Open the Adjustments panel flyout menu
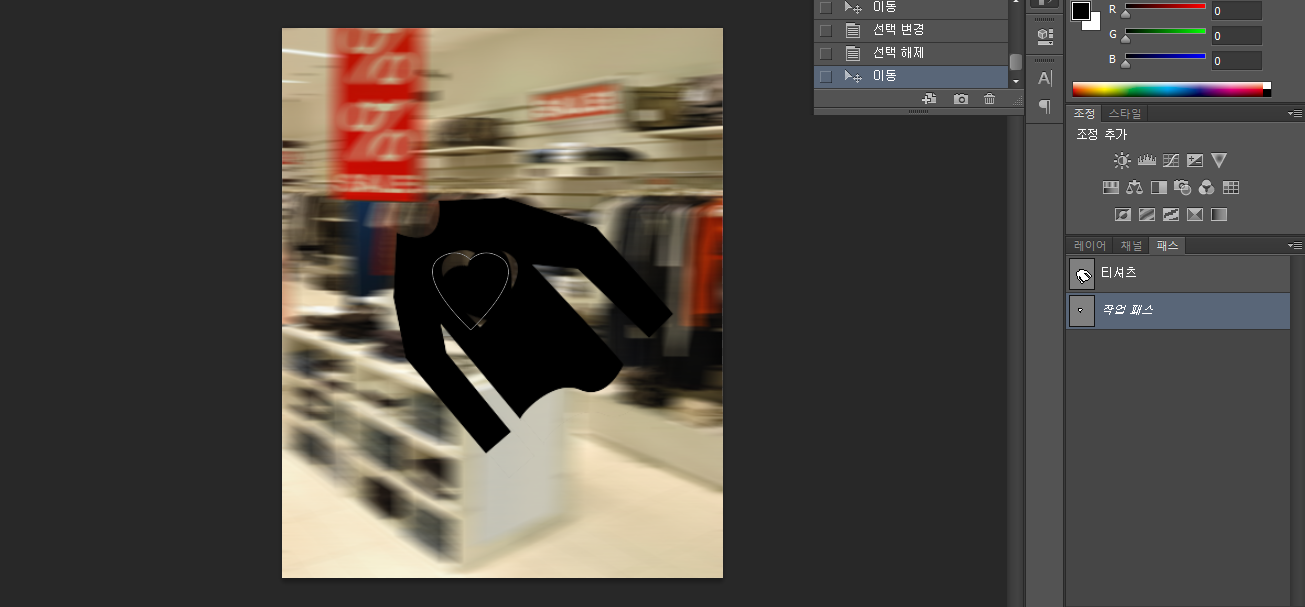The height and width of the screenshot is (607, 1305). (x=1294, y=113)
